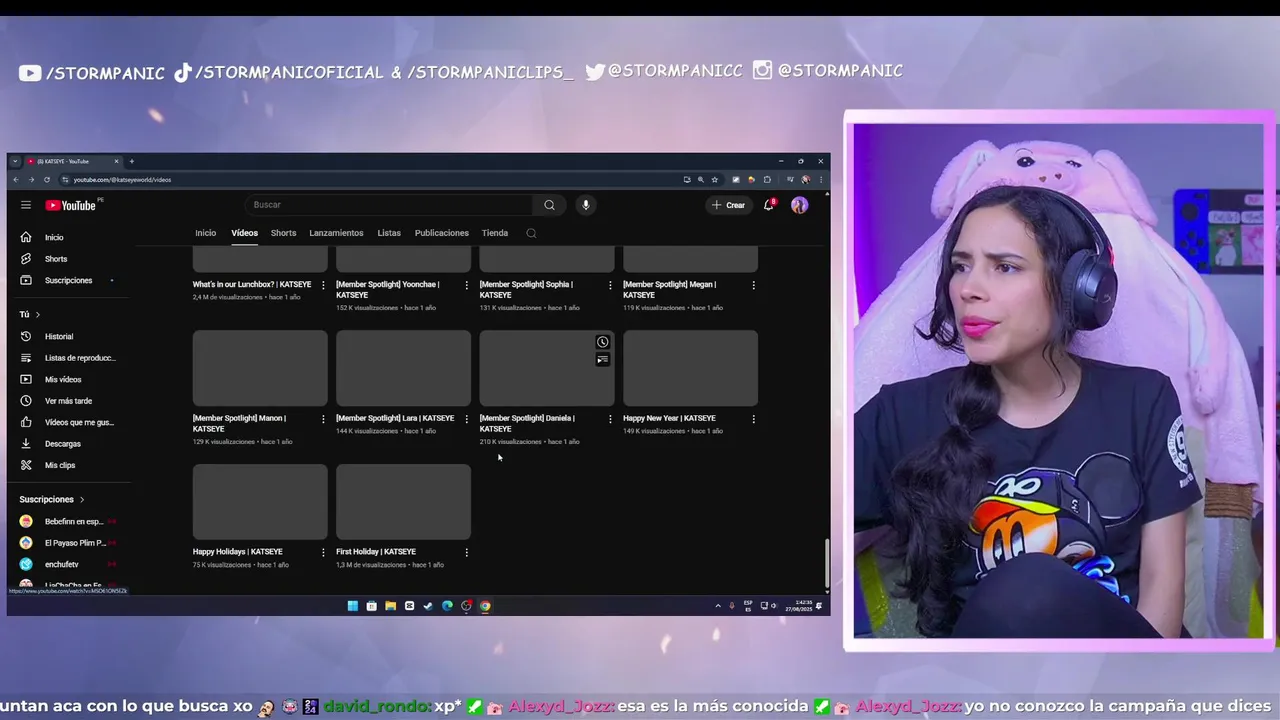
Task: Open Steam from the taskbar
Action: point(428,606)
